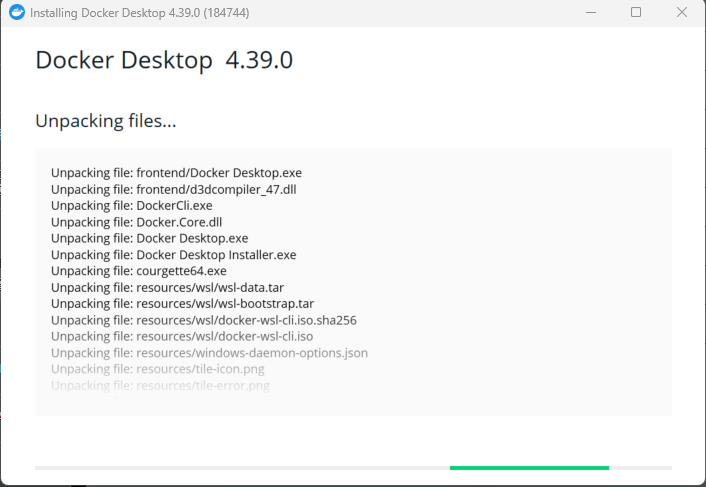
Task: Select the 'resources/tile-icon.png' log line
Action: click(158, 369)
